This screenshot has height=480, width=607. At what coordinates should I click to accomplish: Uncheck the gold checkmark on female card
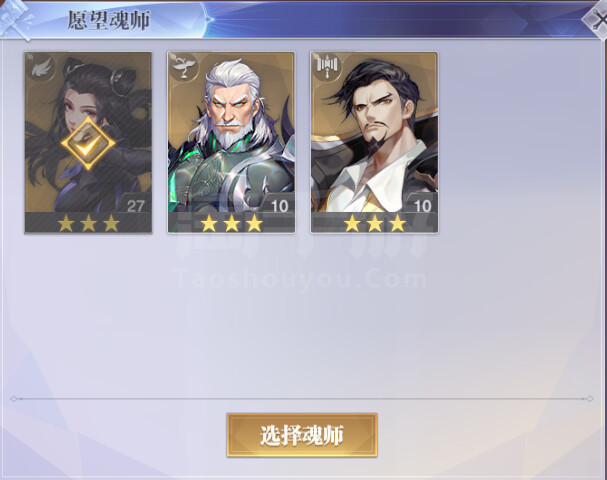(x=88, y=144)
